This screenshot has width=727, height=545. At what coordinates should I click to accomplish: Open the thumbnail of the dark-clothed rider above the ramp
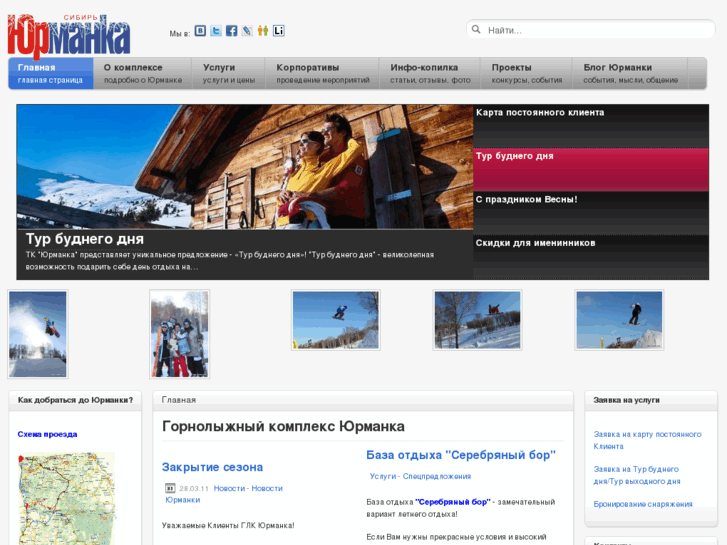(x=619, y=320)
